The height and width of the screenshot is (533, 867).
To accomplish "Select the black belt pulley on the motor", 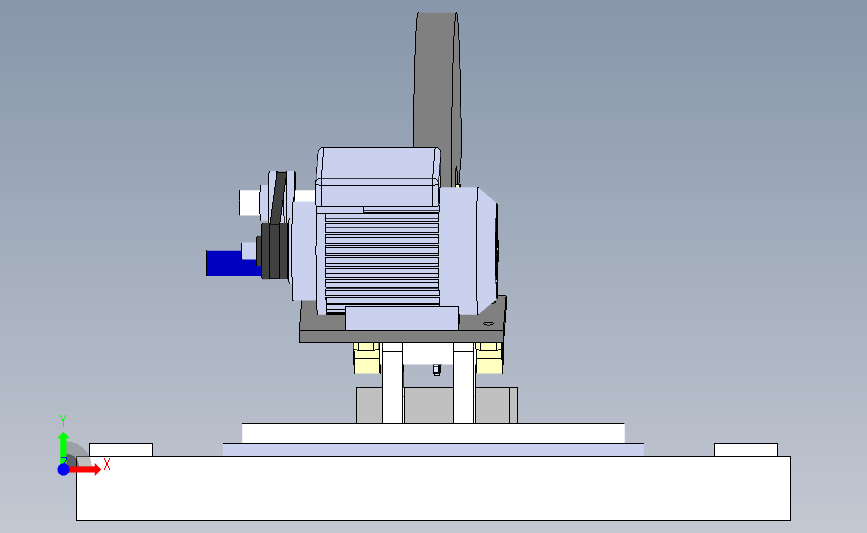I will 275,250.
